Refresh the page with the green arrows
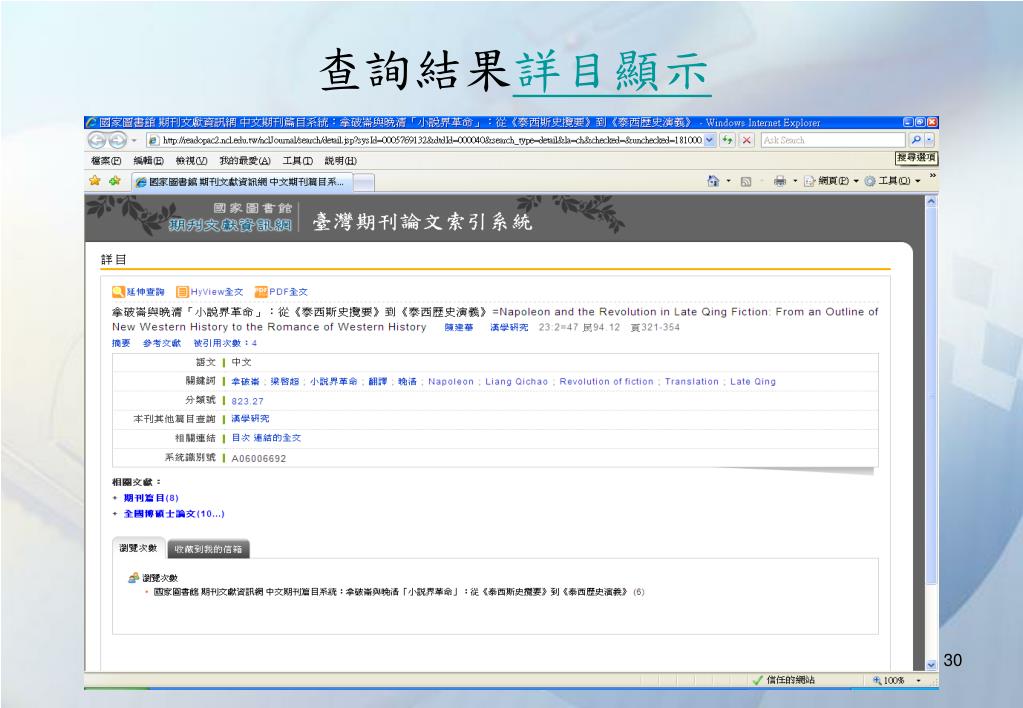 tap(727, 140)
